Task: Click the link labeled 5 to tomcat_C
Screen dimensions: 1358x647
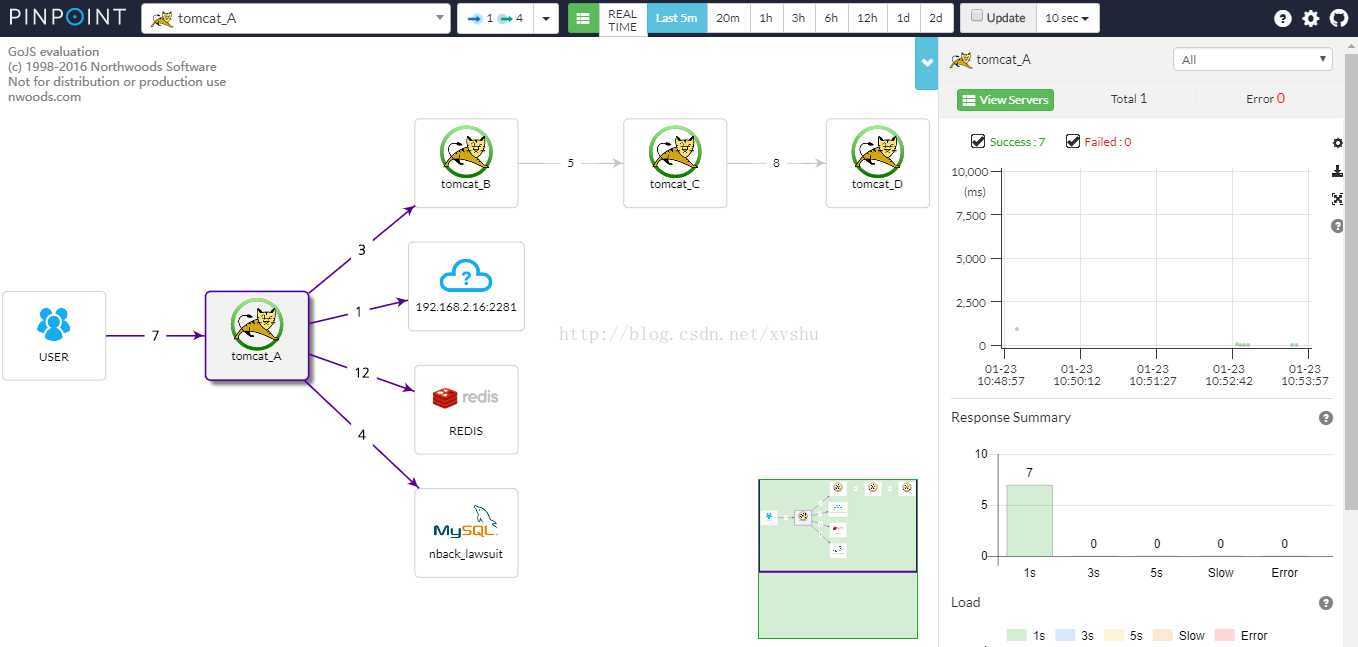Action: click(571, 163)
